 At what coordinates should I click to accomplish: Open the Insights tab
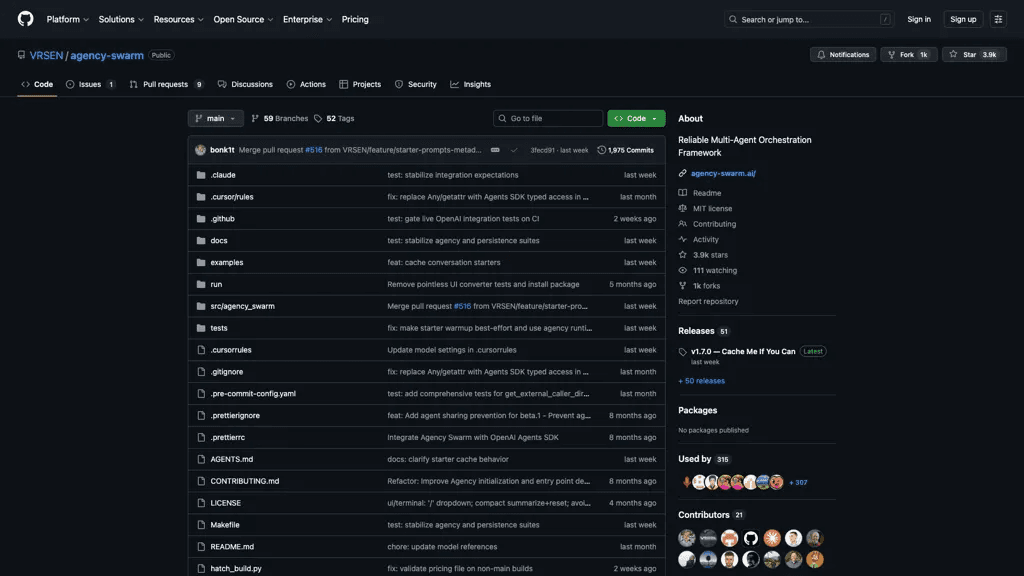[470, 84]
